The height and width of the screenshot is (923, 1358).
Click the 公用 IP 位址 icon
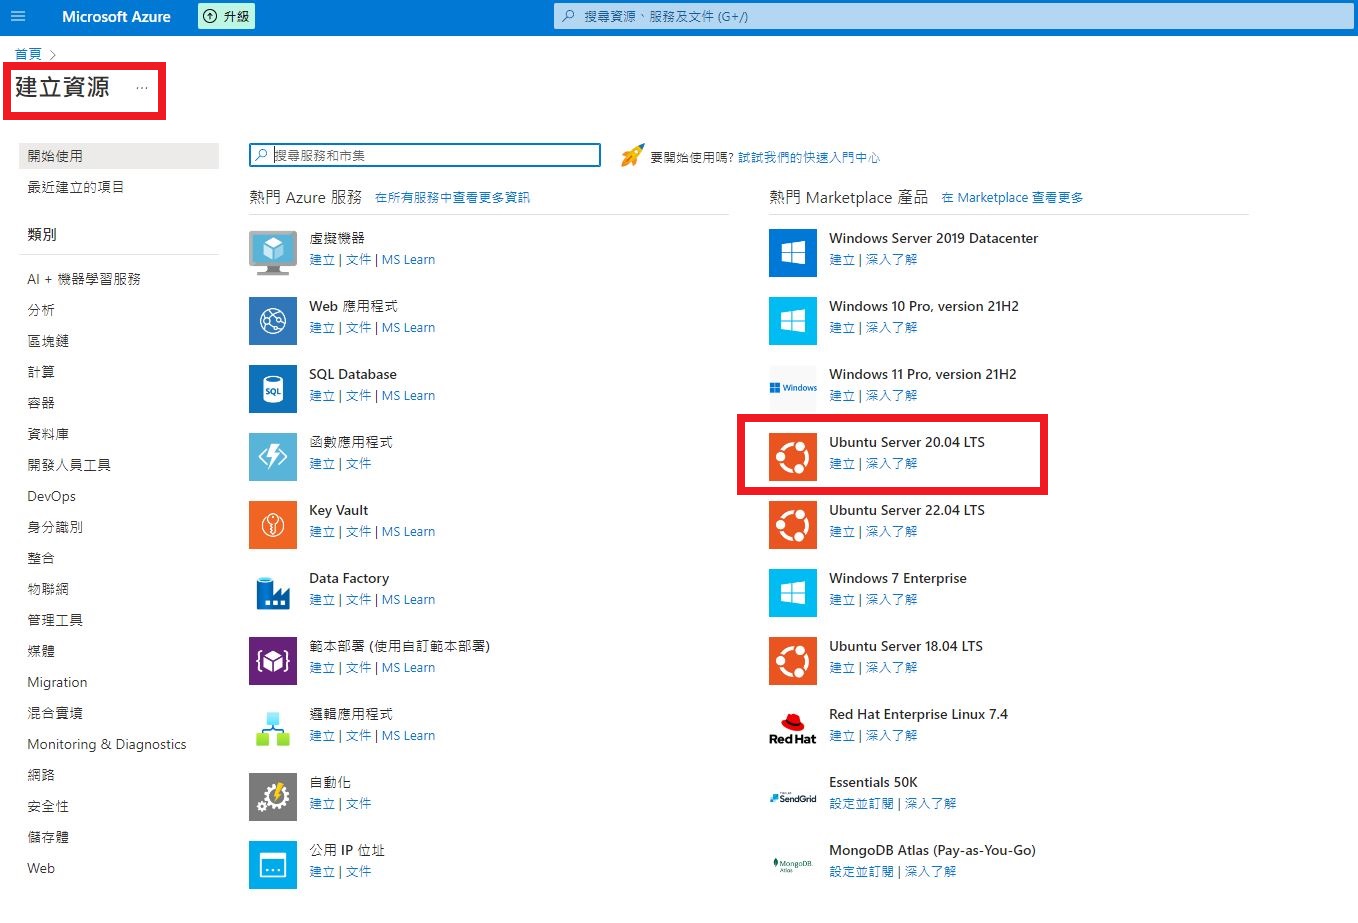coord(273,864)
